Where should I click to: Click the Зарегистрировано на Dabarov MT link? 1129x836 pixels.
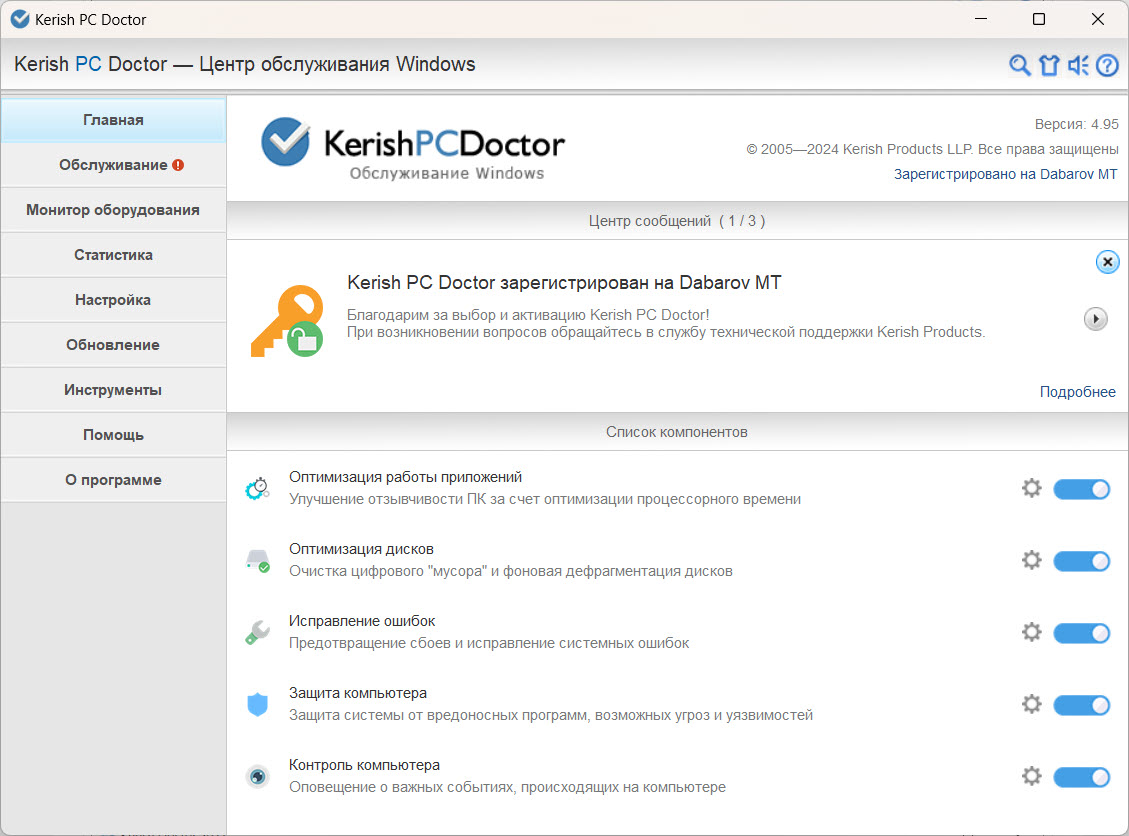tap(1005, 174)
